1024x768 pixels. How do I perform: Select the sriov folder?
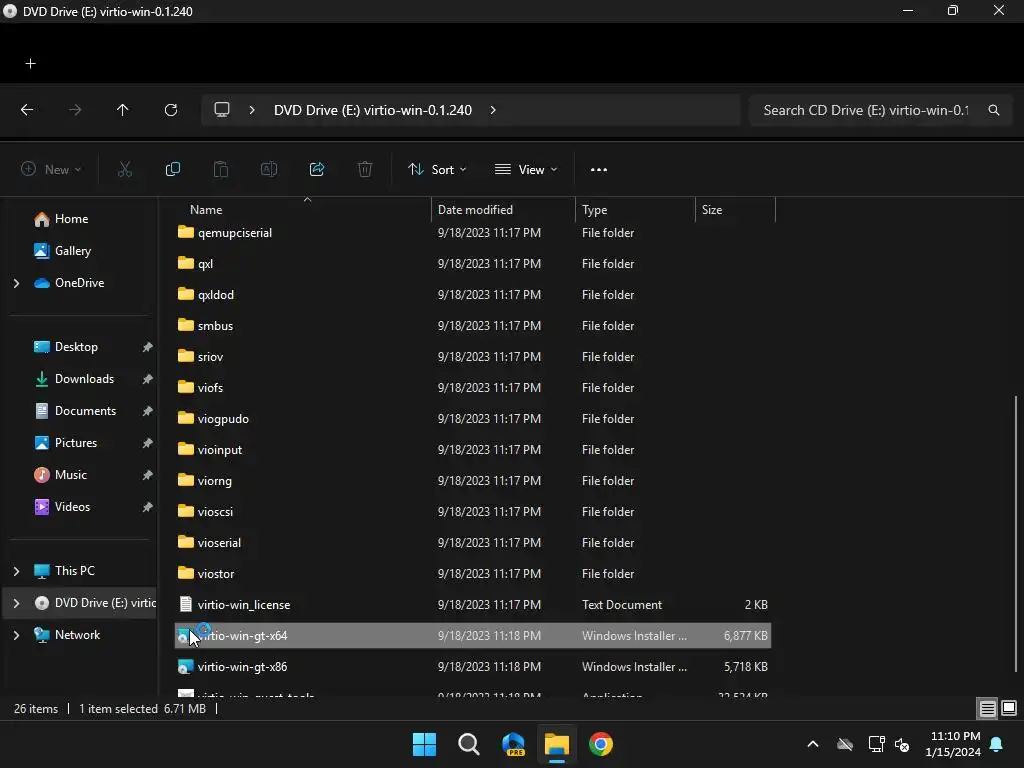473,357
